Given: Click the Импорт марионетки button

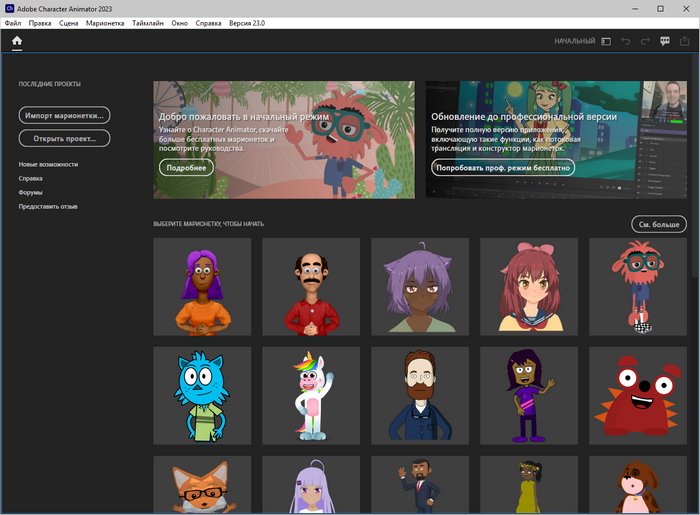Looking at the screenshot, I should coord(64,115).
